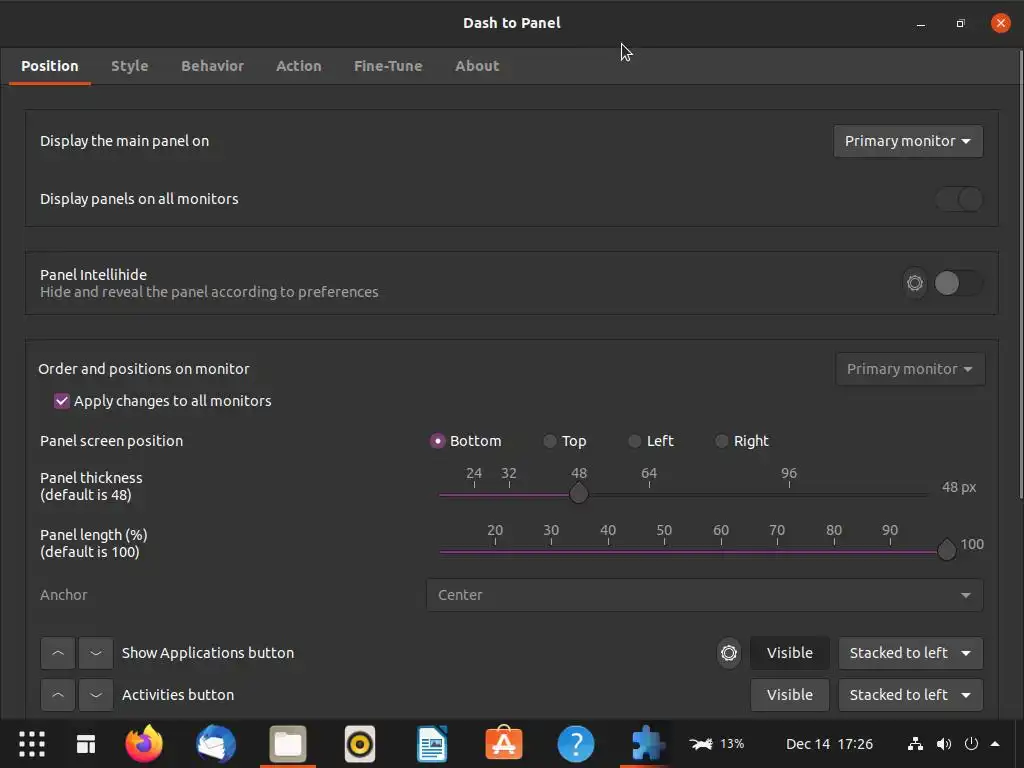Screen dimensions: 1024x768
Task: Click the Panel thickness slider handle
Action: [x=579, y=494]
